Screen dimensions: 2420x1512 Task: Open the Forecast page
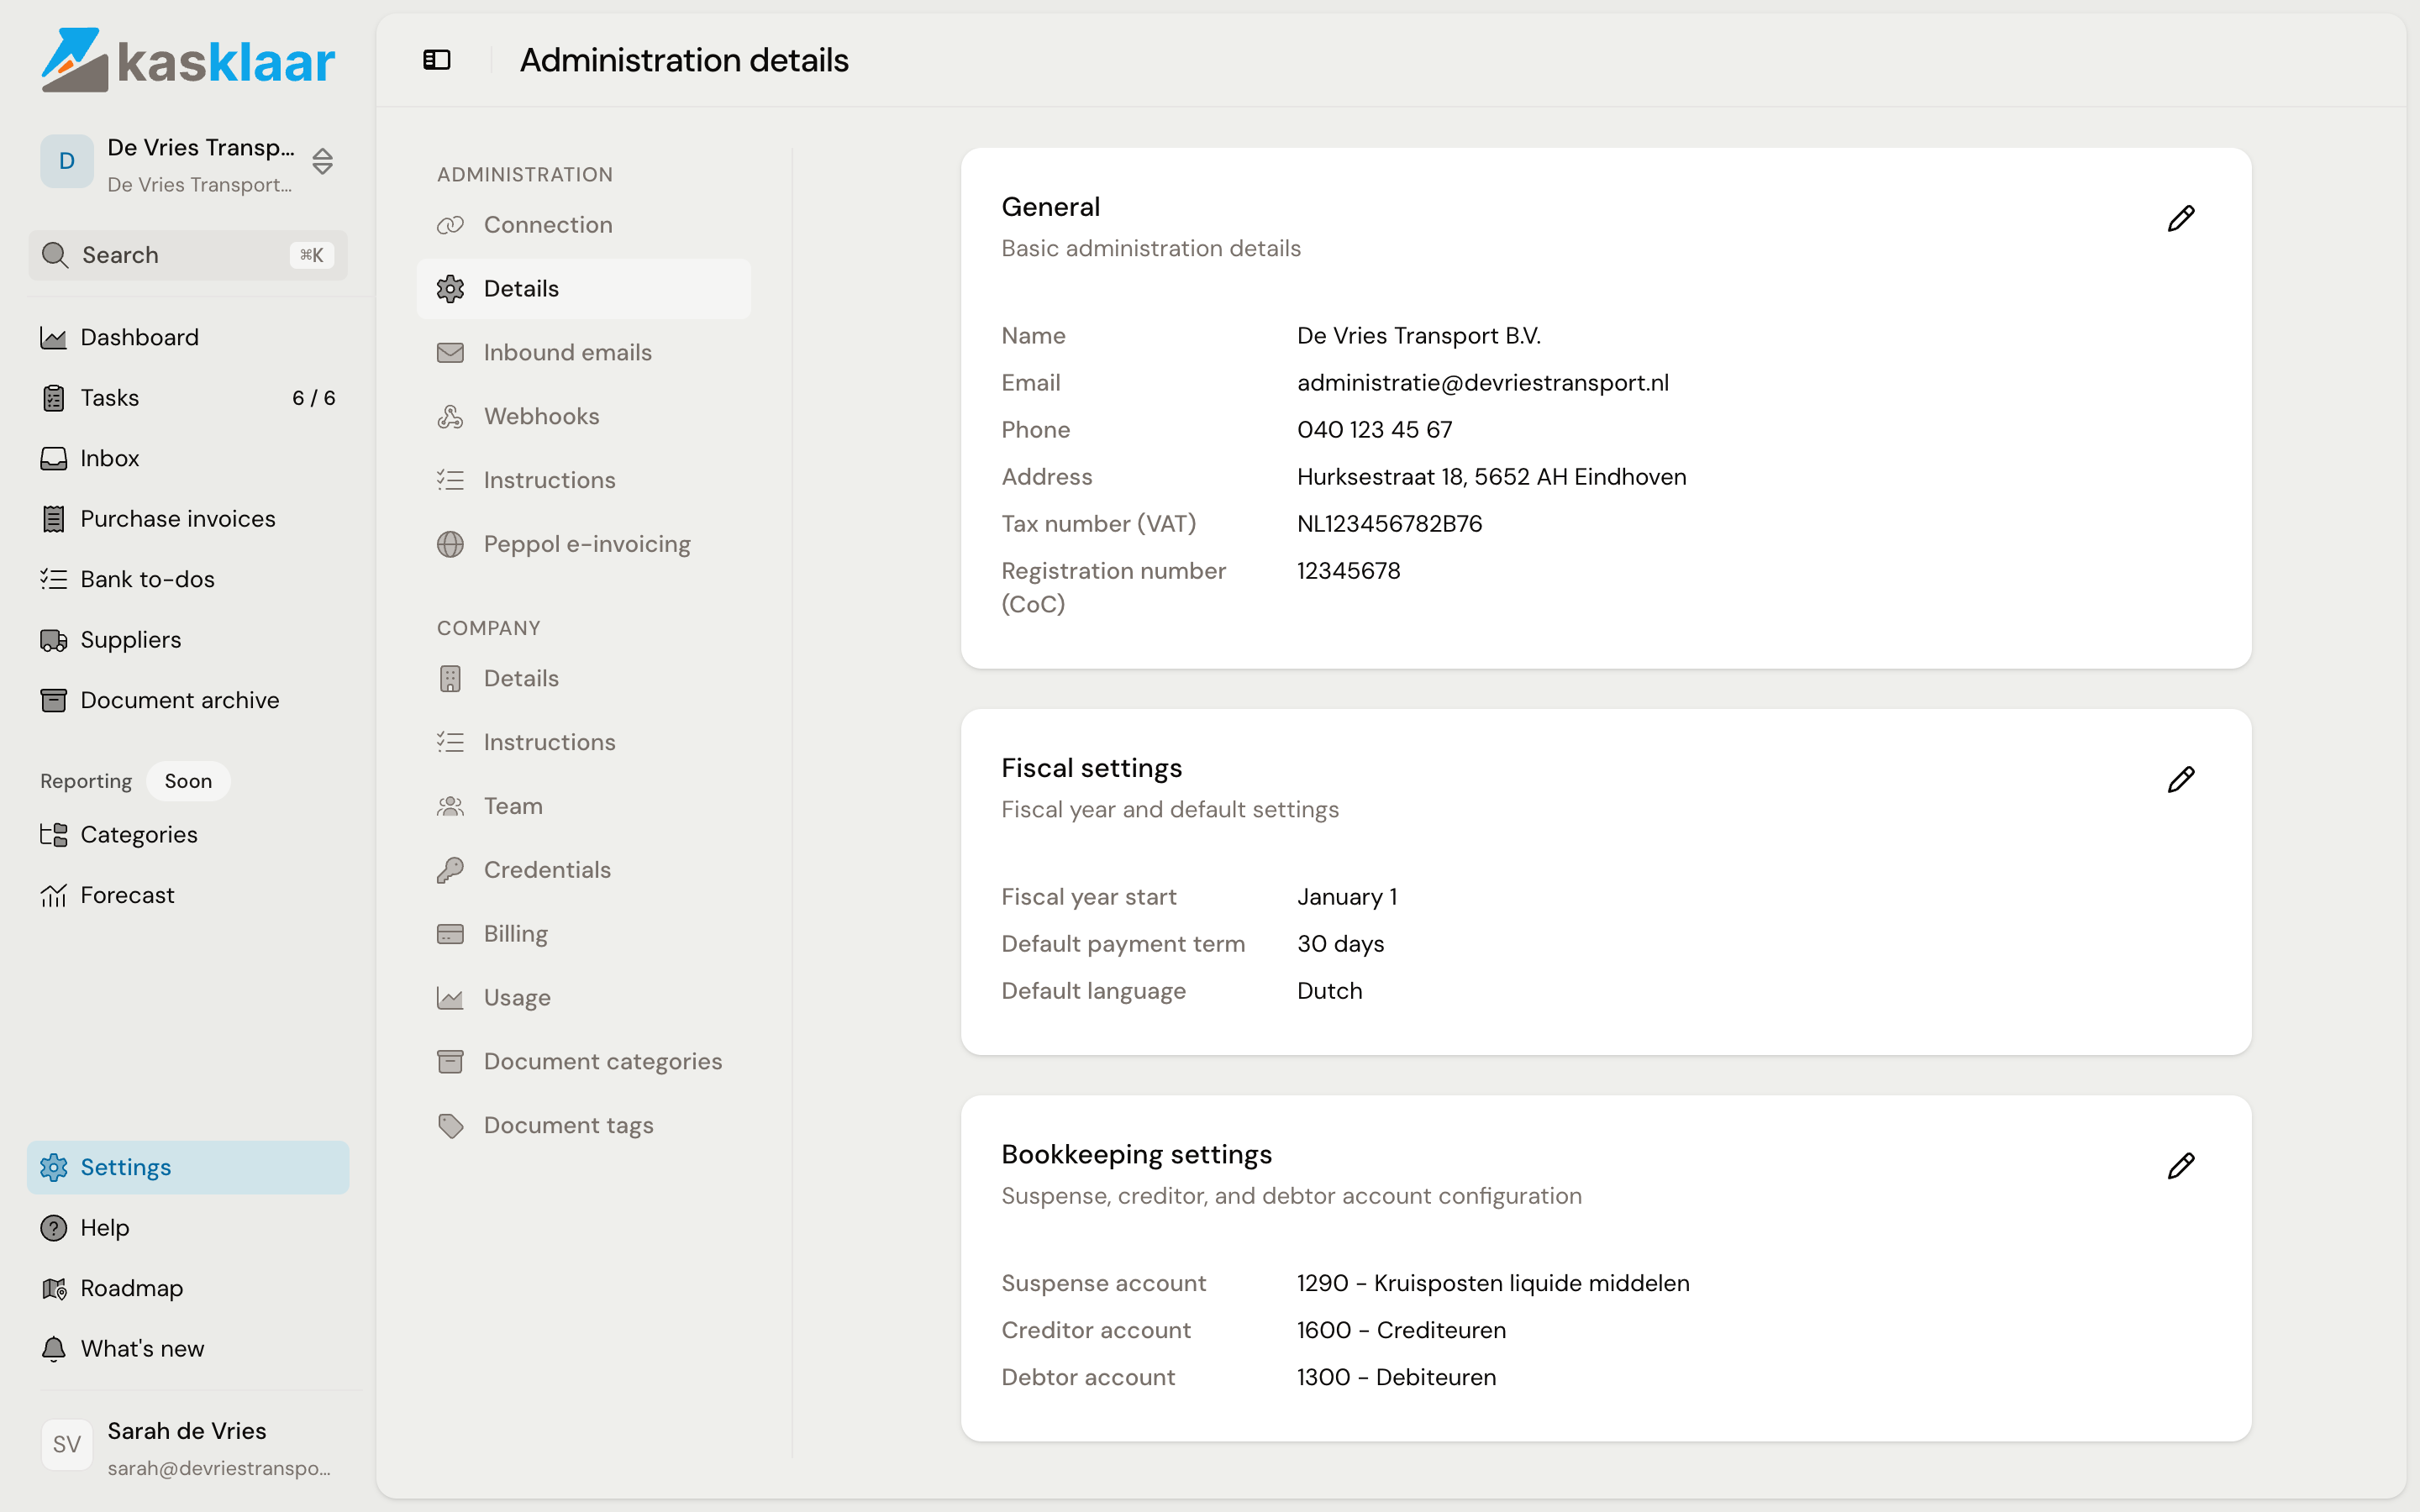click(188, 896)
